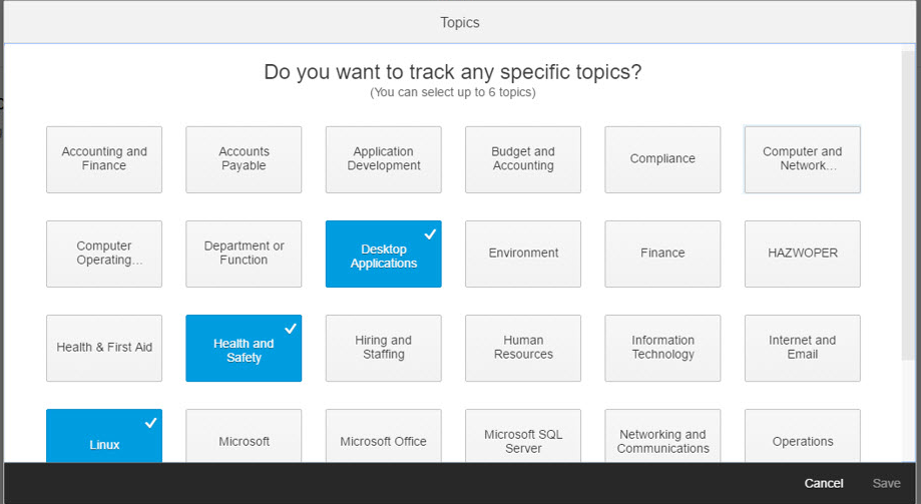Select the Health & First Aid tile
The width and height of the screenshot is (921, 504).
(x=104, y=348)
